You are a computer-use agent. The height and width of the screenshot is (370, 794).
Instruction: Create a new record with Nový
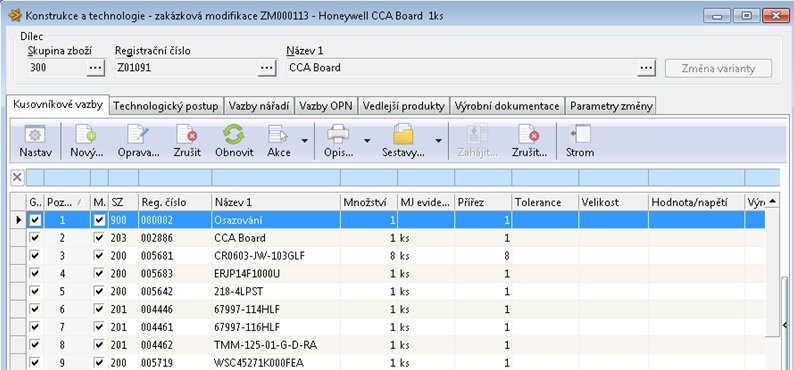87,142
